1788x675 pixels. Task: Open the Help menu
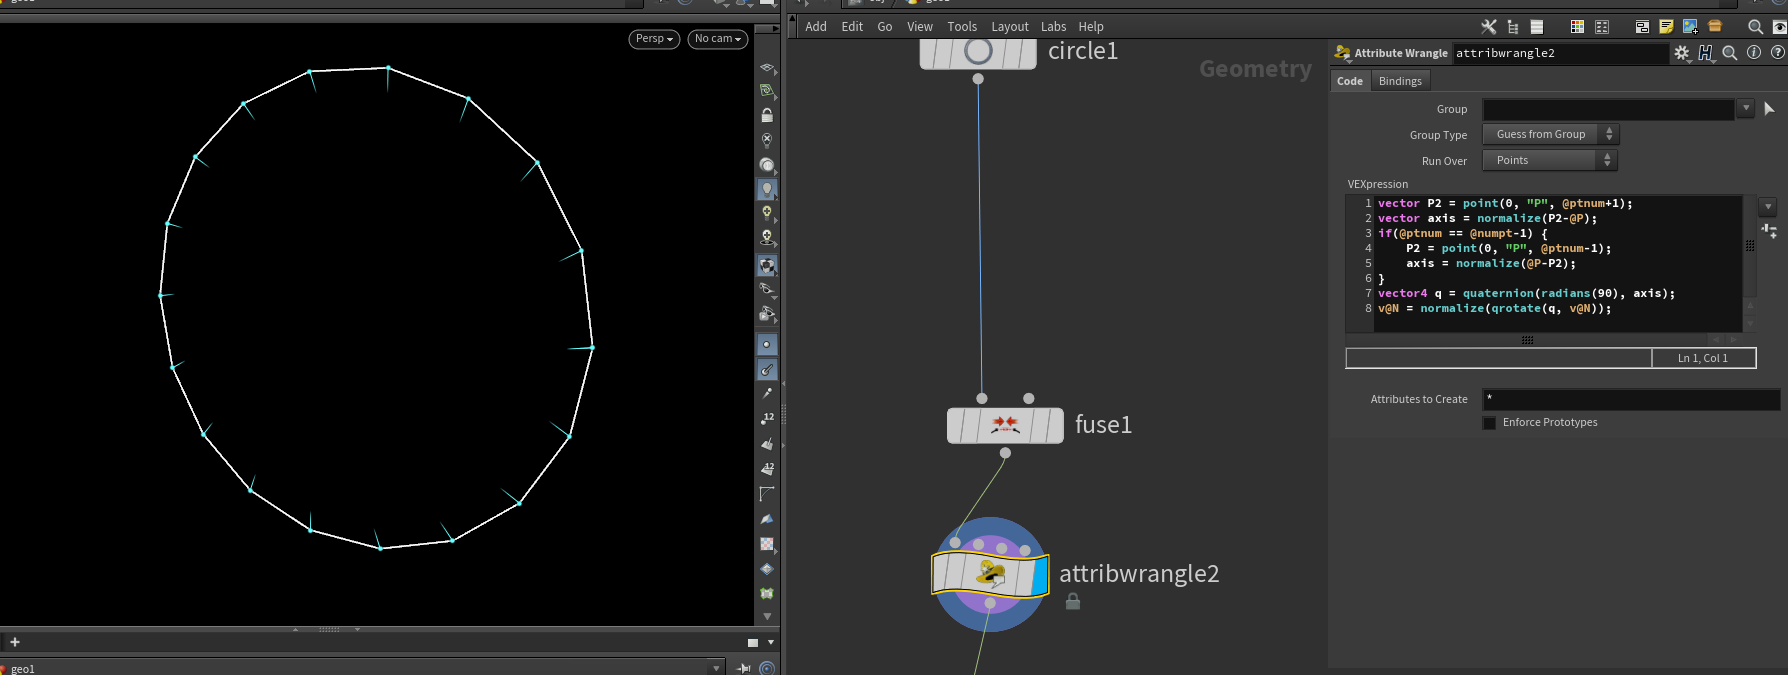tap(1091, 27)
